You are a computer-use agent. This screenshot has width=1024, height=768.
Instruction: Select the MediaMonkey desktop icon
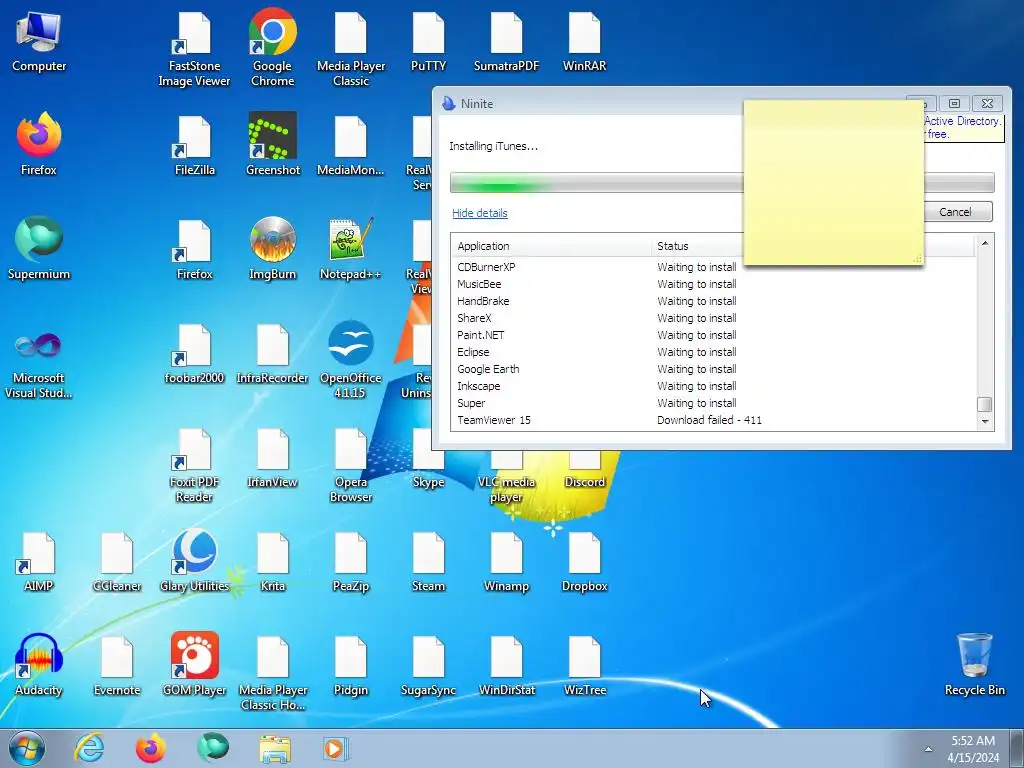351,146
